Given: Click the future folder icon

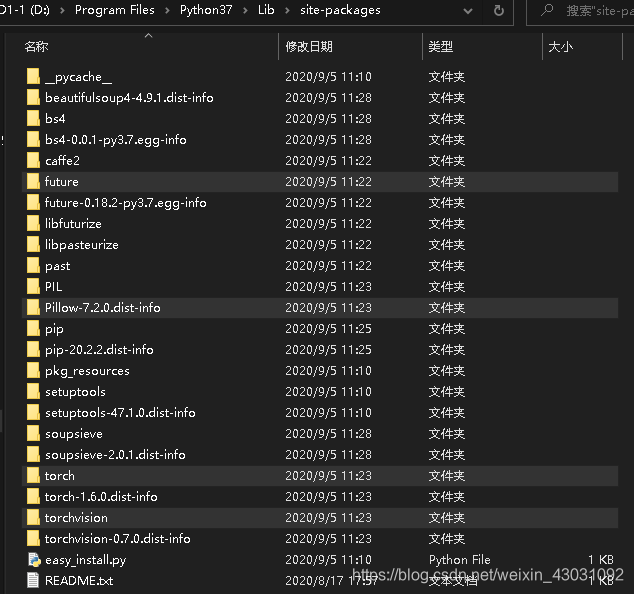Looking at the screenshot, I should point(33,182).
